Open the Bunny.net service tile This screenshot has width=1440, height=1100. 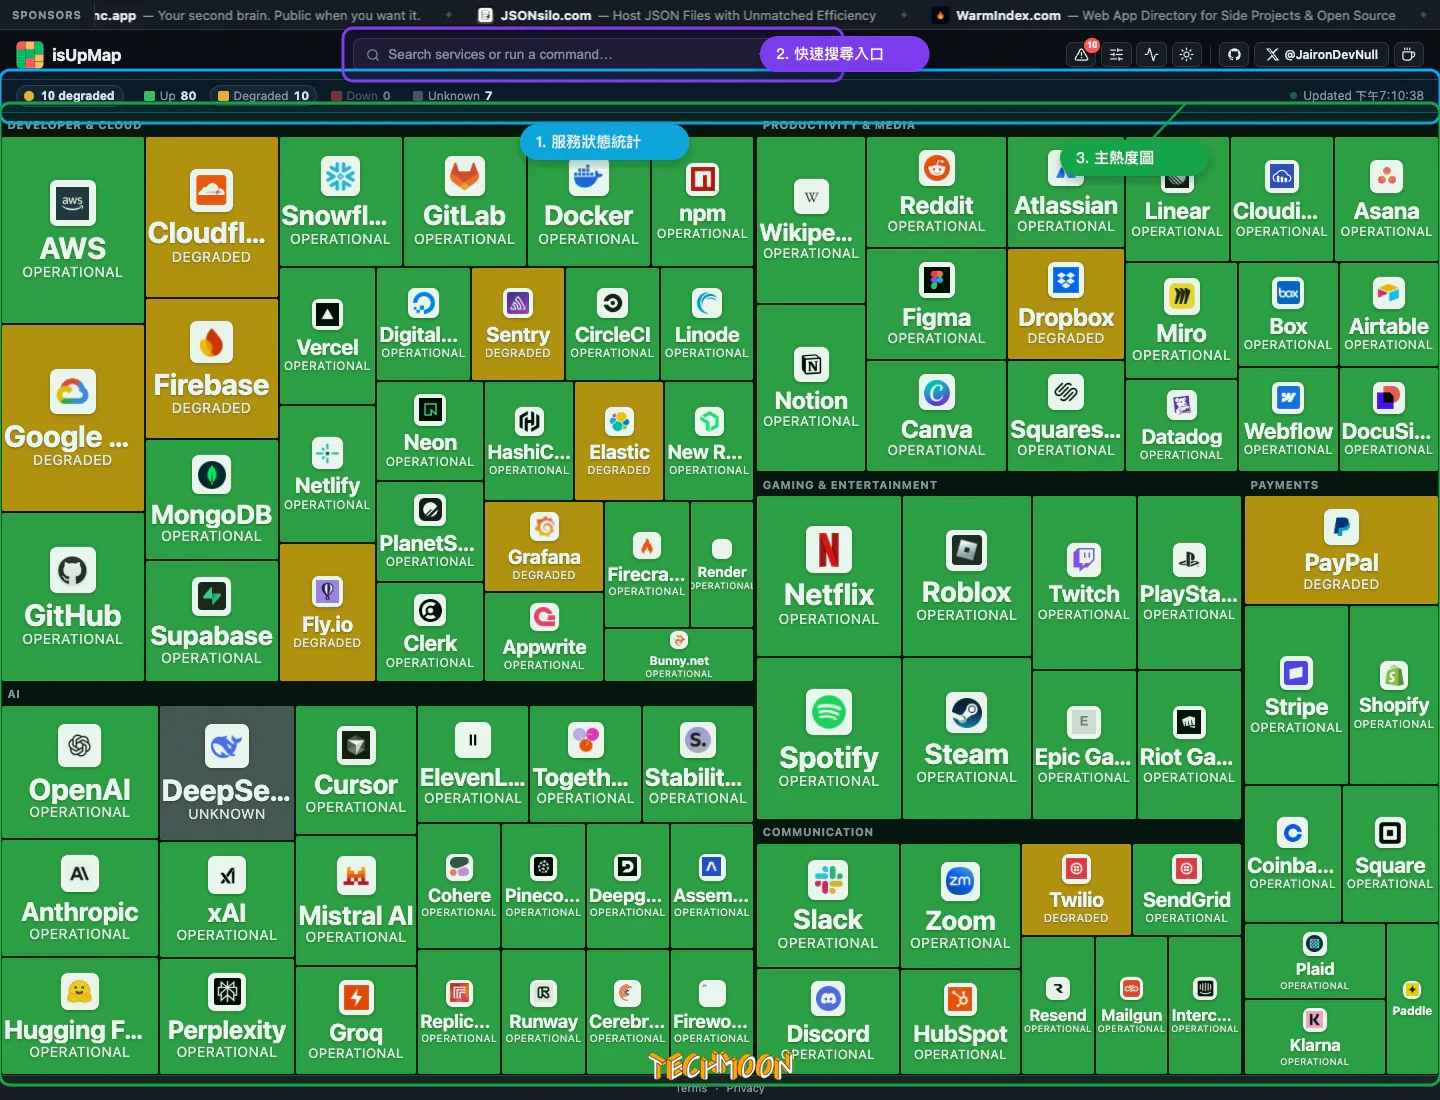(x=679, y=655)
